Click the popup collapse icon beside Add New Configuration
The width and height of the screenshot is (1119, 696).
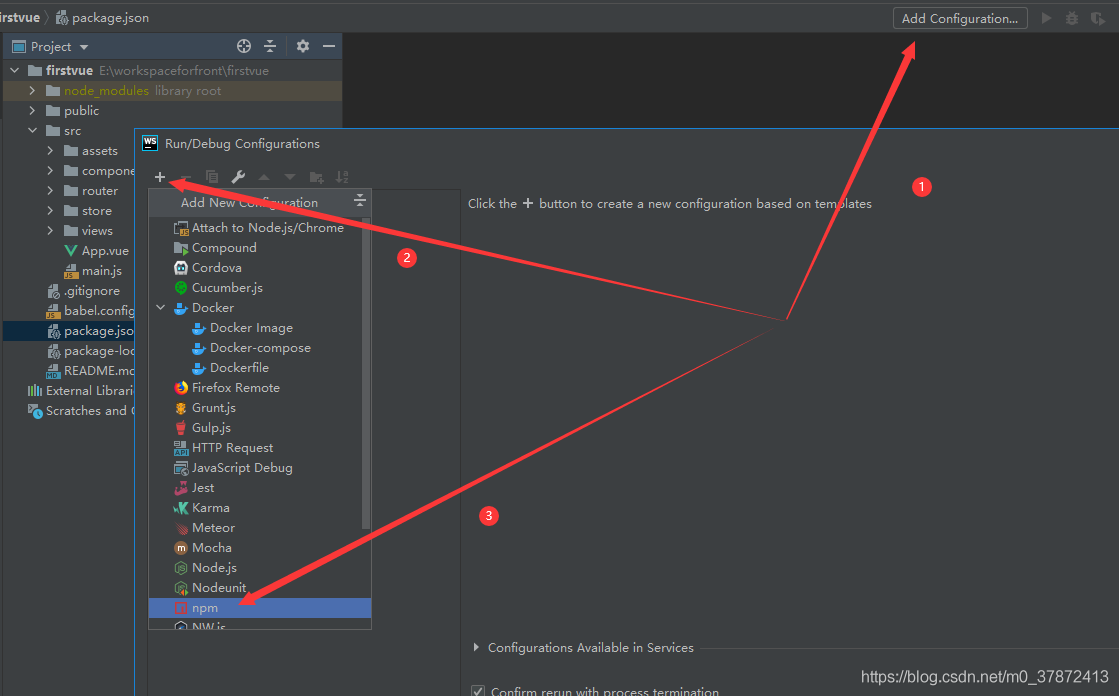(360, 201)
